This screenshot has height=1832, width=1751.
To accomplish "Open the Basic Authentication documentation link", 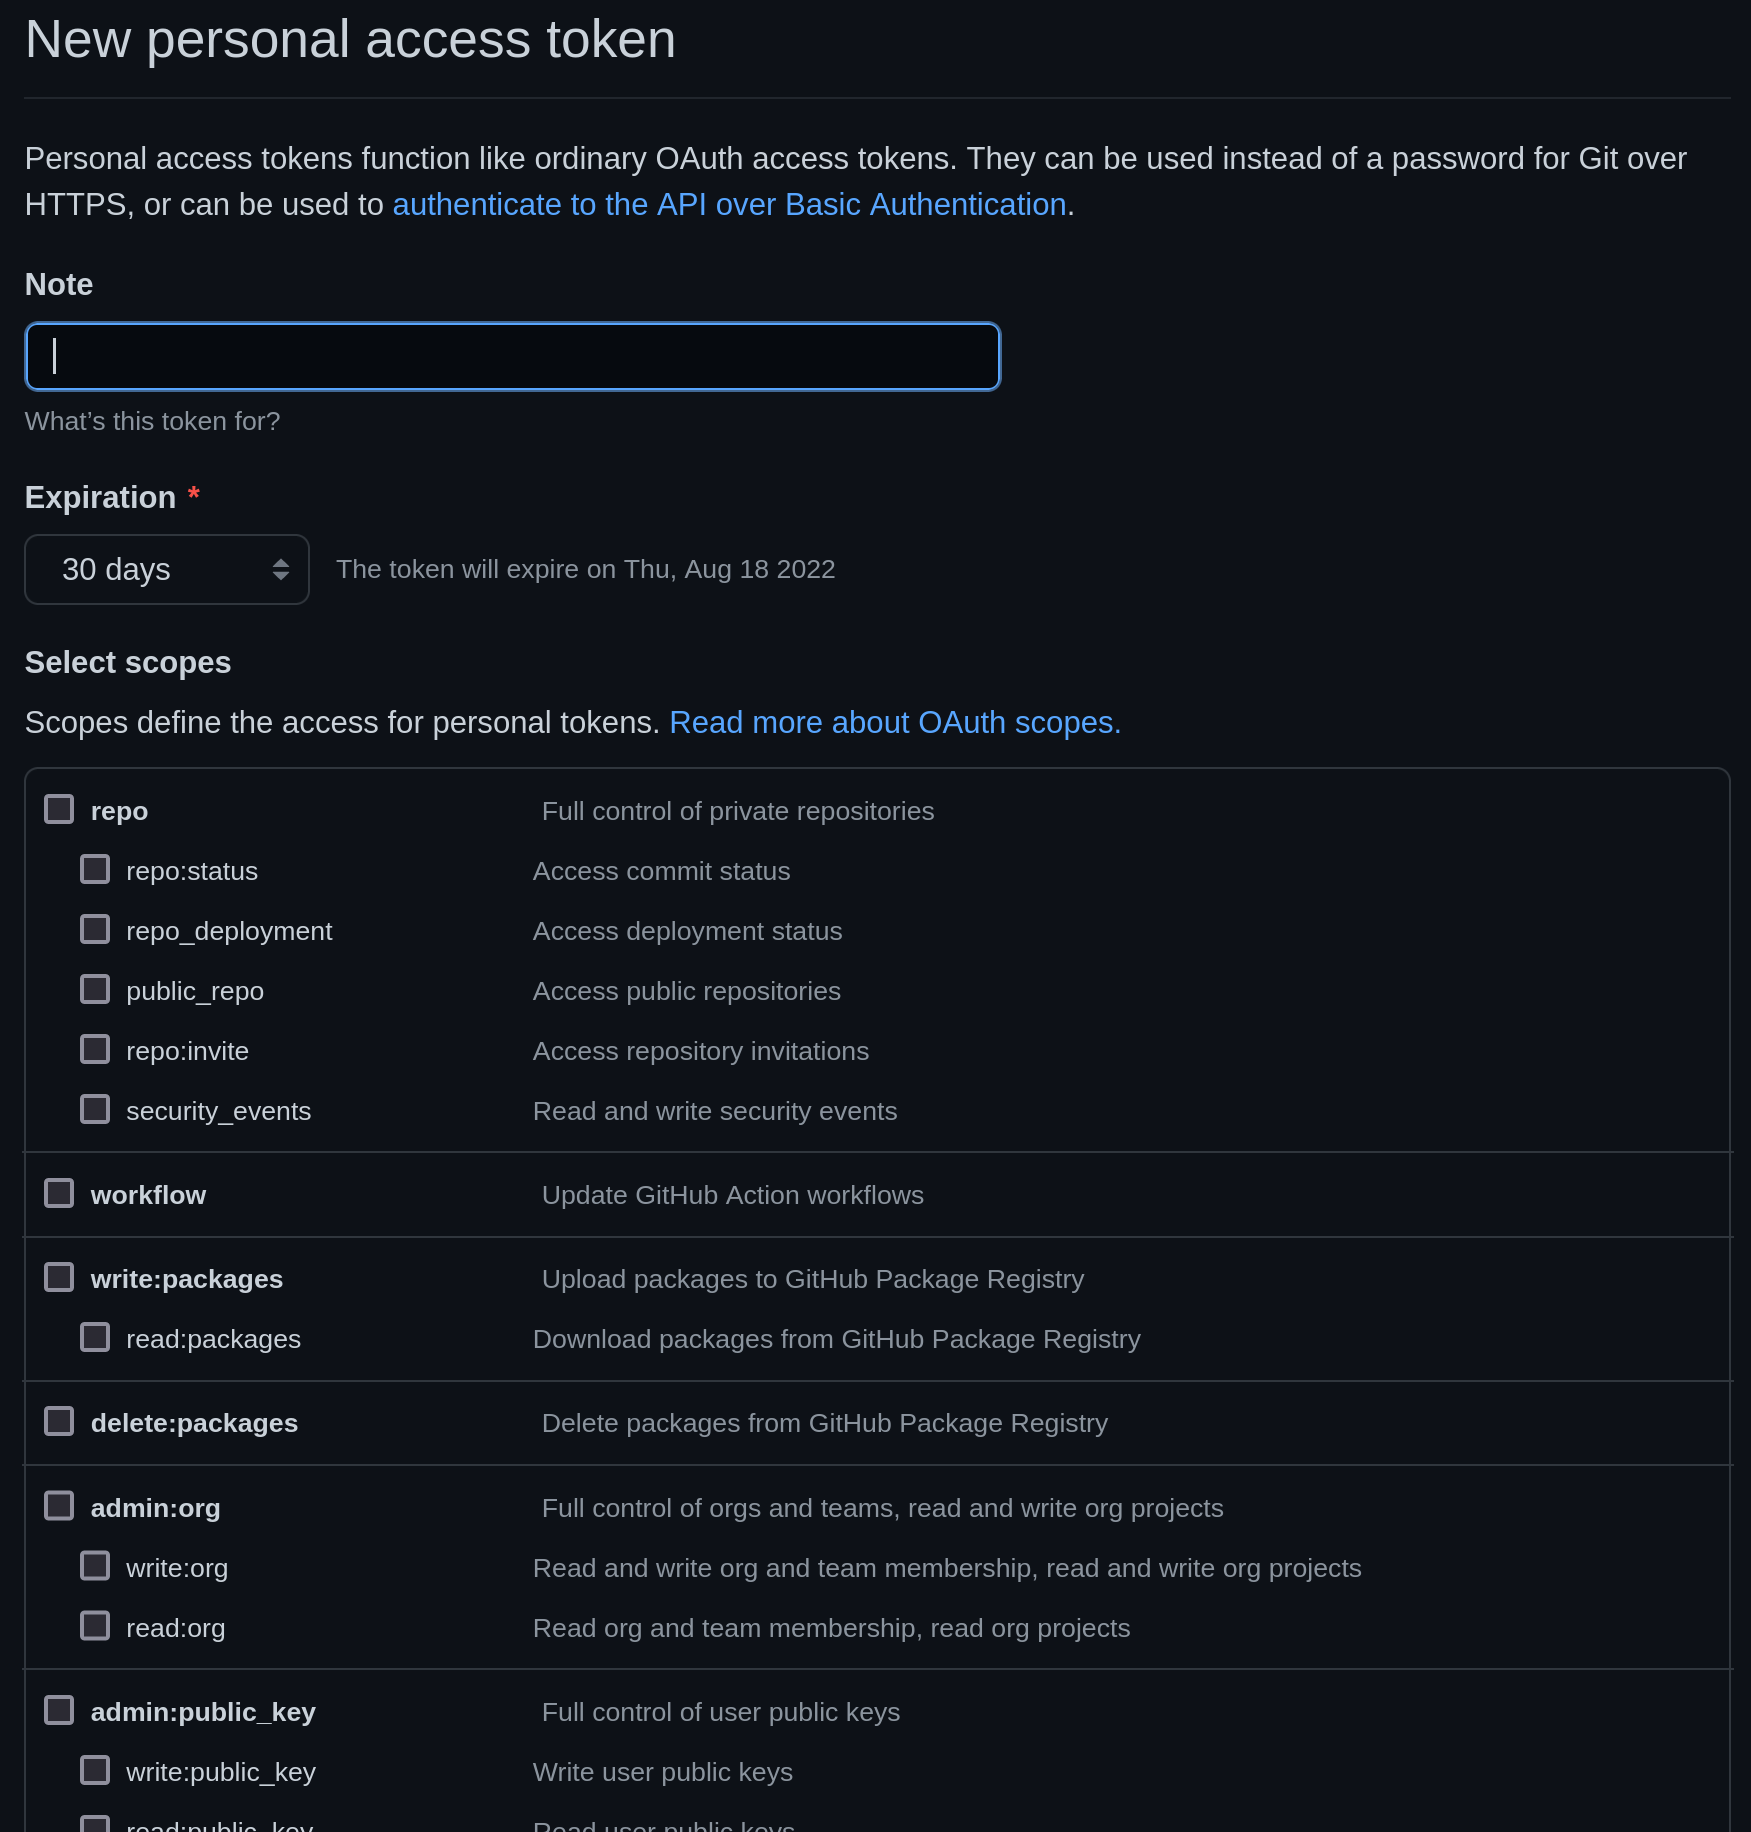I will (729, 203).
